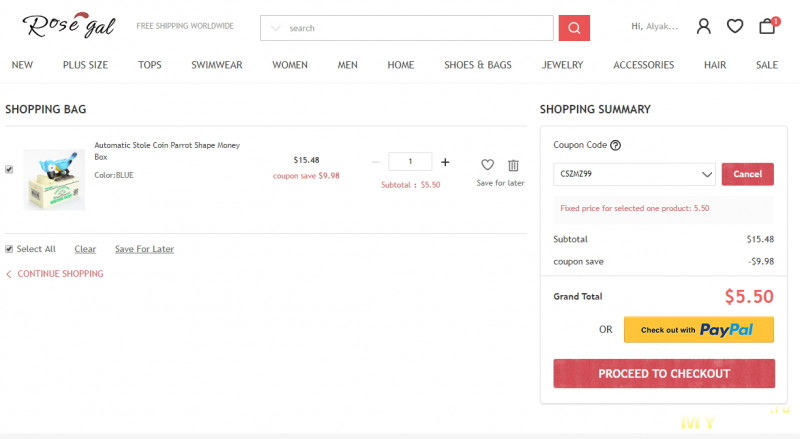Click the Rosegal logo

[x=69, y=26]
